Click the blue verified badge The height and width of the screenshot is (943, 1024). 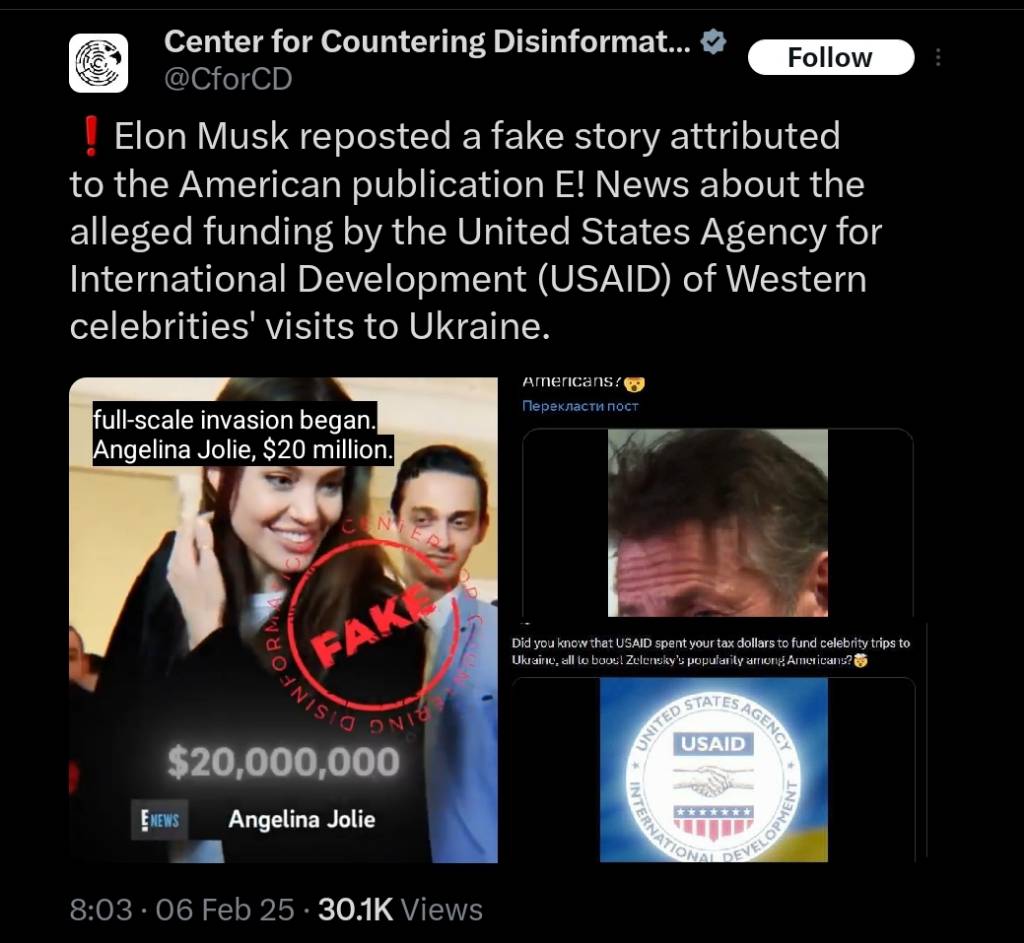[713, 42]
